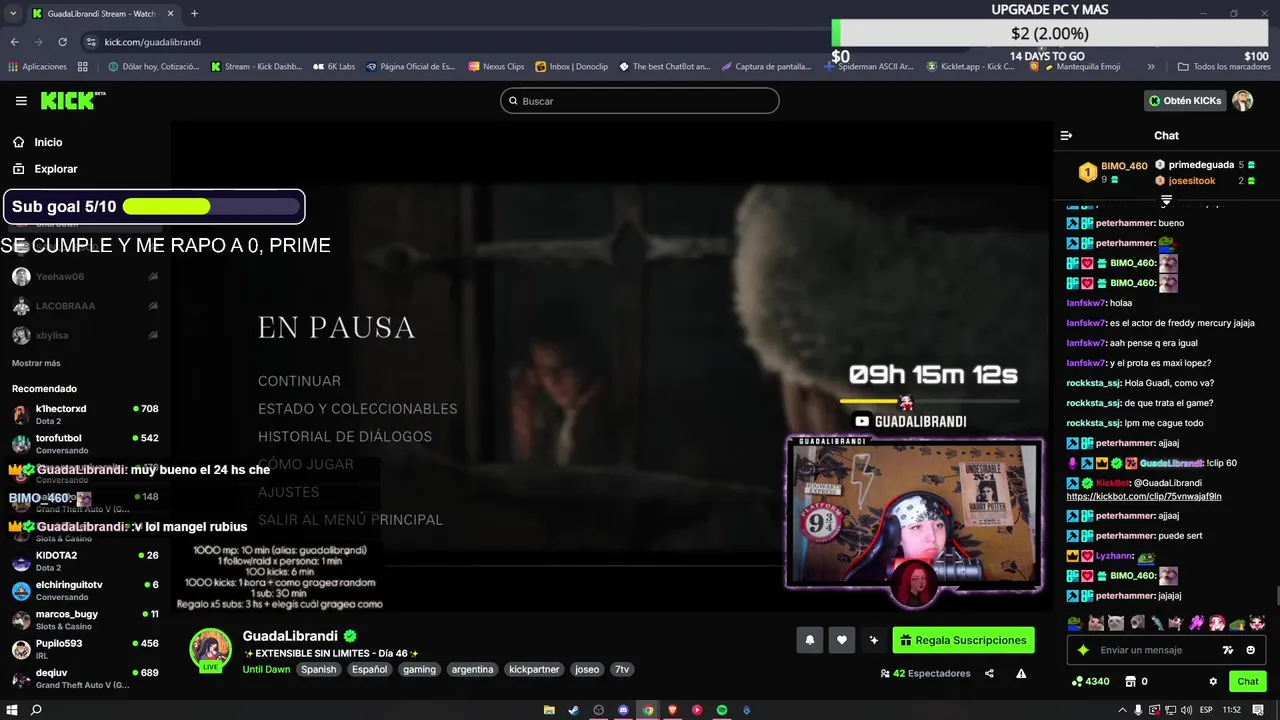Open torofutbol recommended channel

[x=85, y=444]
